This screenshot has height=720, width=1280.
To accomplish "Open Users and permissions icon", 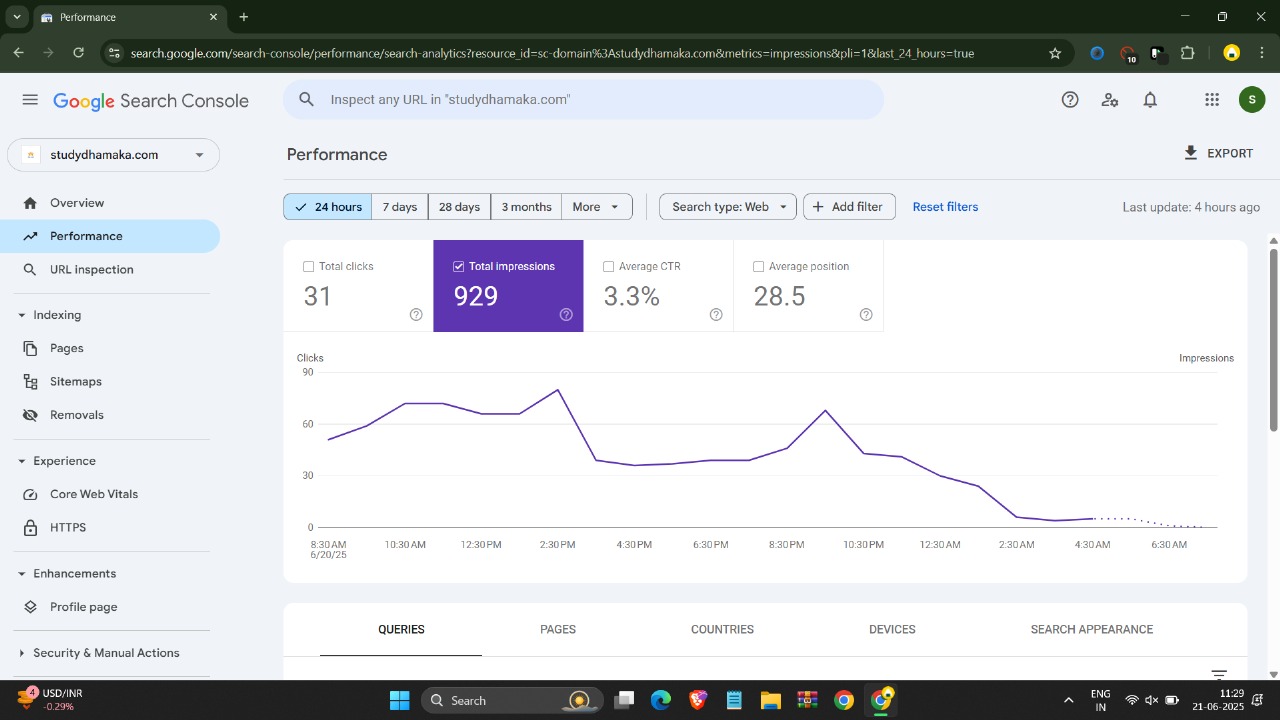I will click(1110, 100).
